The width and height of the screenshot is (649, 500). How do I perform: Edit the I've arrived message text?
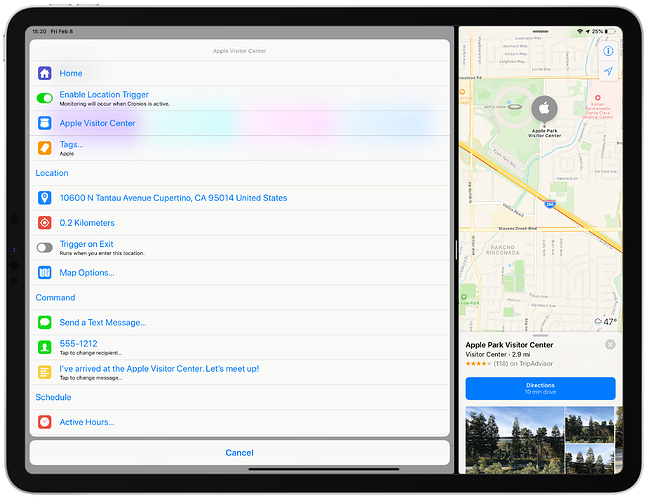point(240,372)
